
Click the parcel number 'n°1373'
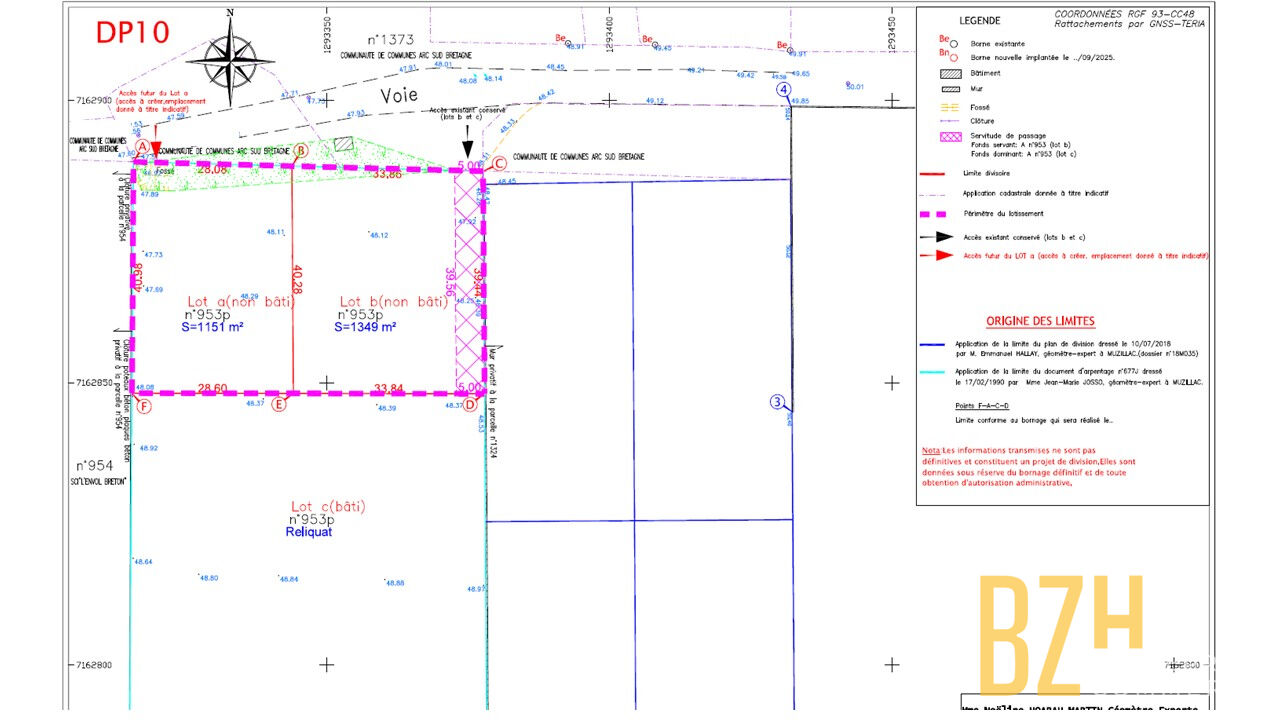tap(390, 40)
